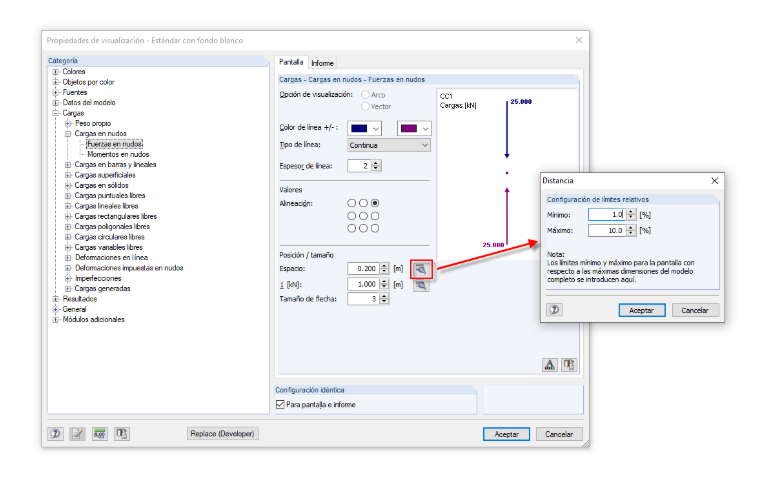Expand the Colores category
This screenshot has width=760, height=477.
[x=56, y=72]
